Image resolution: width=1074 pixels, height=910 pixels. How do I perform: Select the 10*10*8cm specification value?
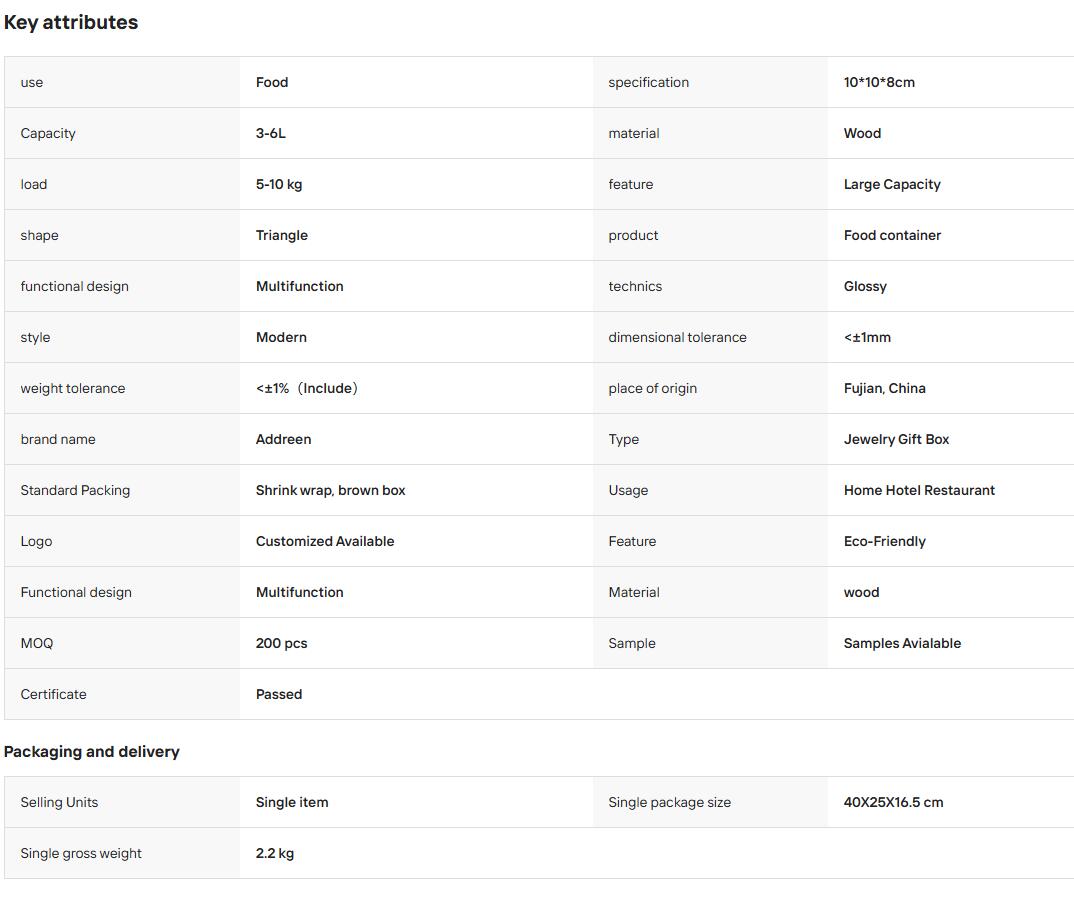879,82
